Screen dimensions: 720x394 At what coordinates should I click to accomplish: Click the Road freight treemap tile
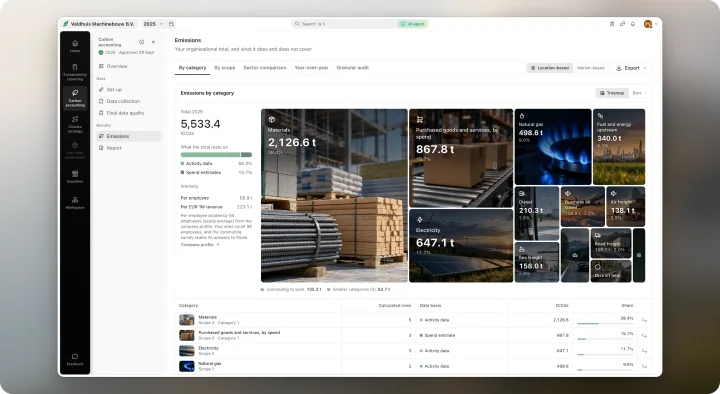click(611, 242)
